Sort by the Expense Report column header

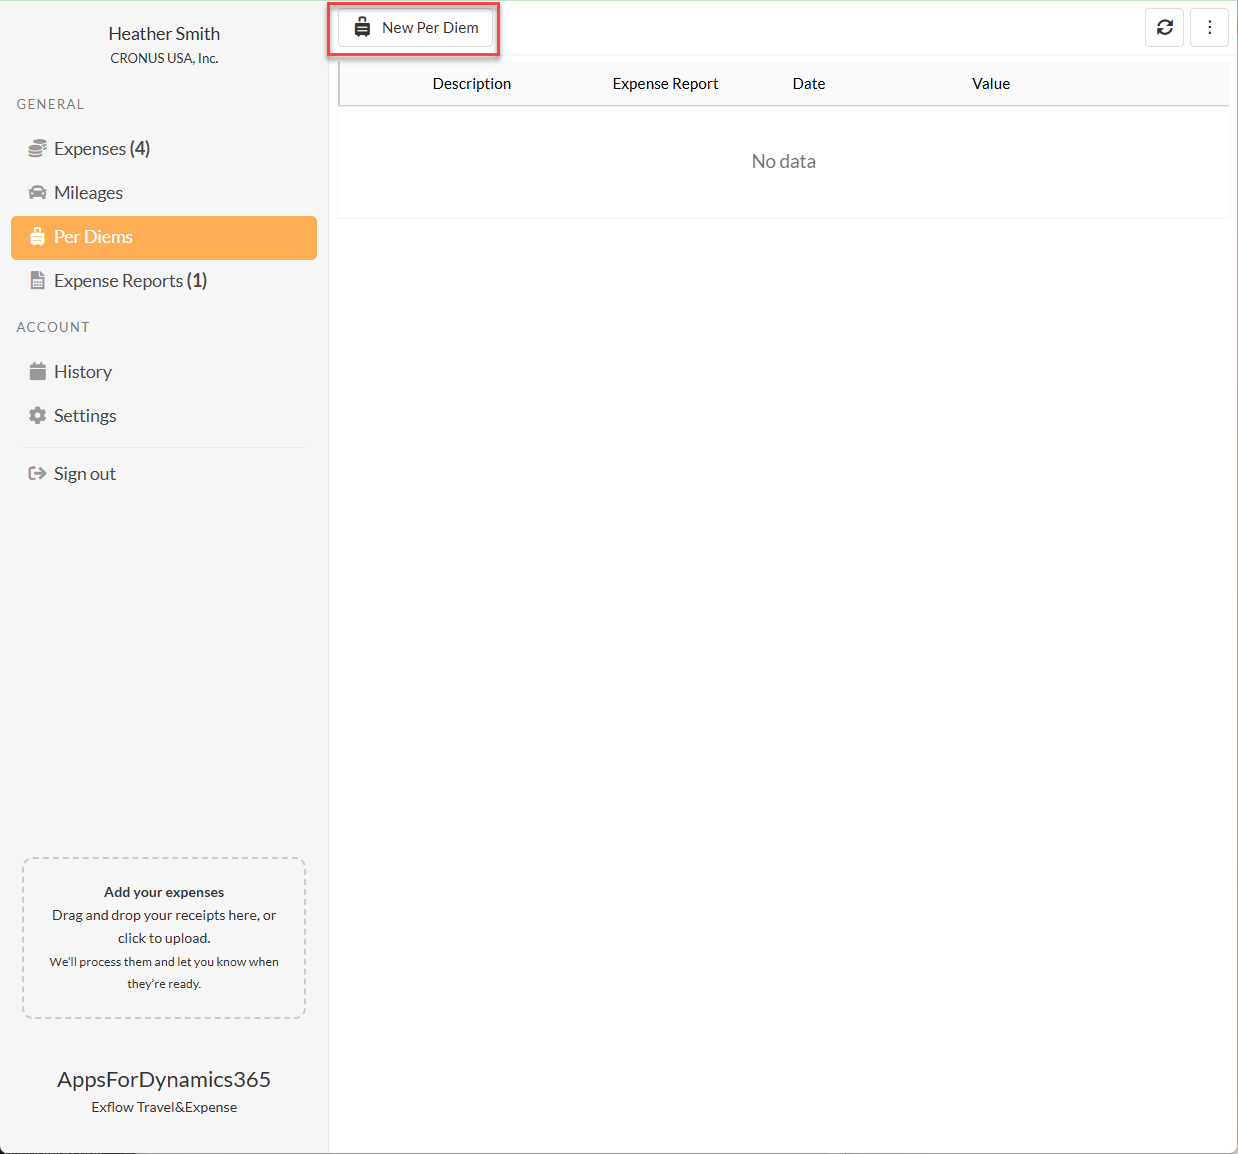(x=665, y=84)
